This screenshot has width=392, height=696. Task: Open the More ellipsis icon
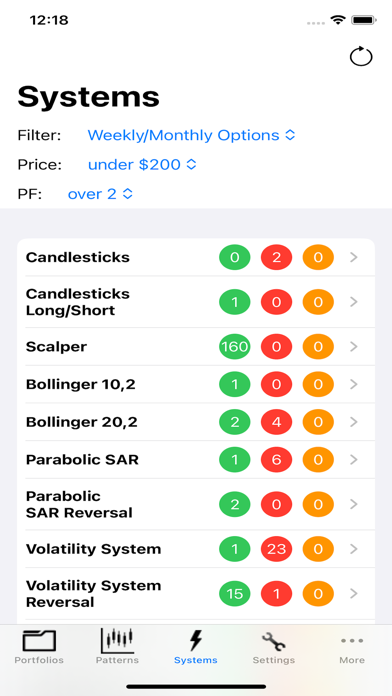(x=352, y=641)
